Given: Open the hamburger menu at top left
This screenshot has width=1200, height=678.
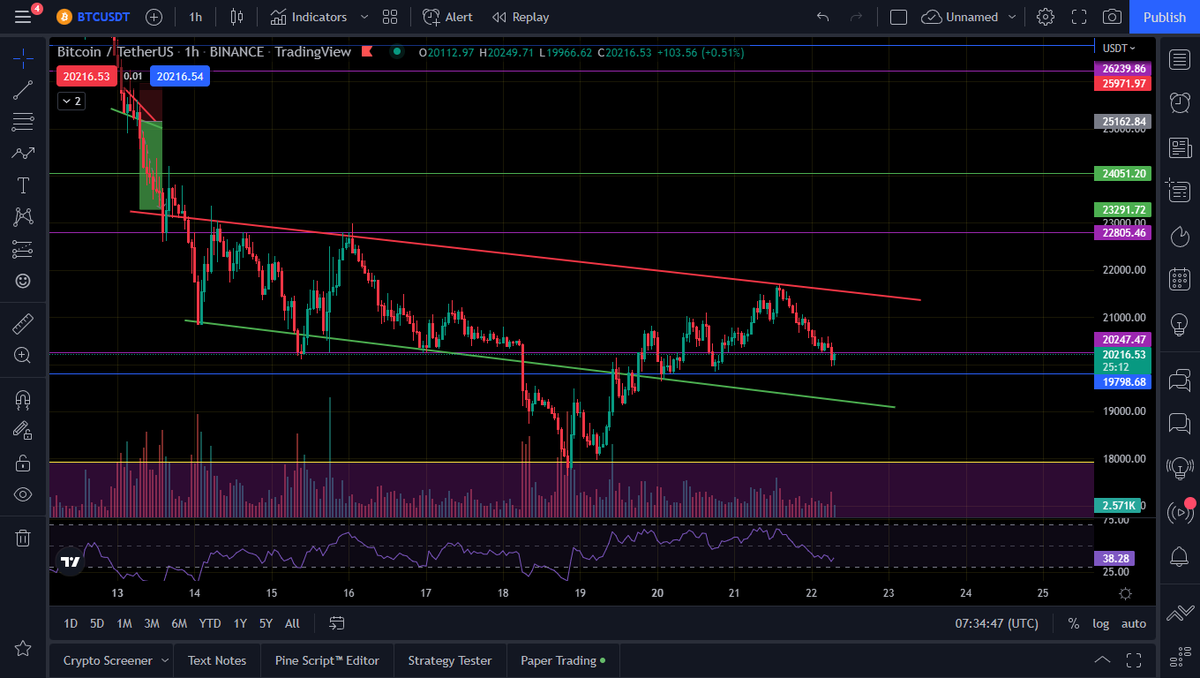Looking at the screenshot, I should click(23, 16).
